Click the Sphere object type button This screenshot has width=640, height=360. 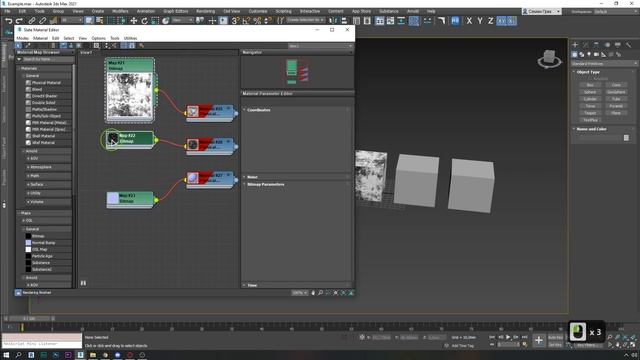coord(590,92)
